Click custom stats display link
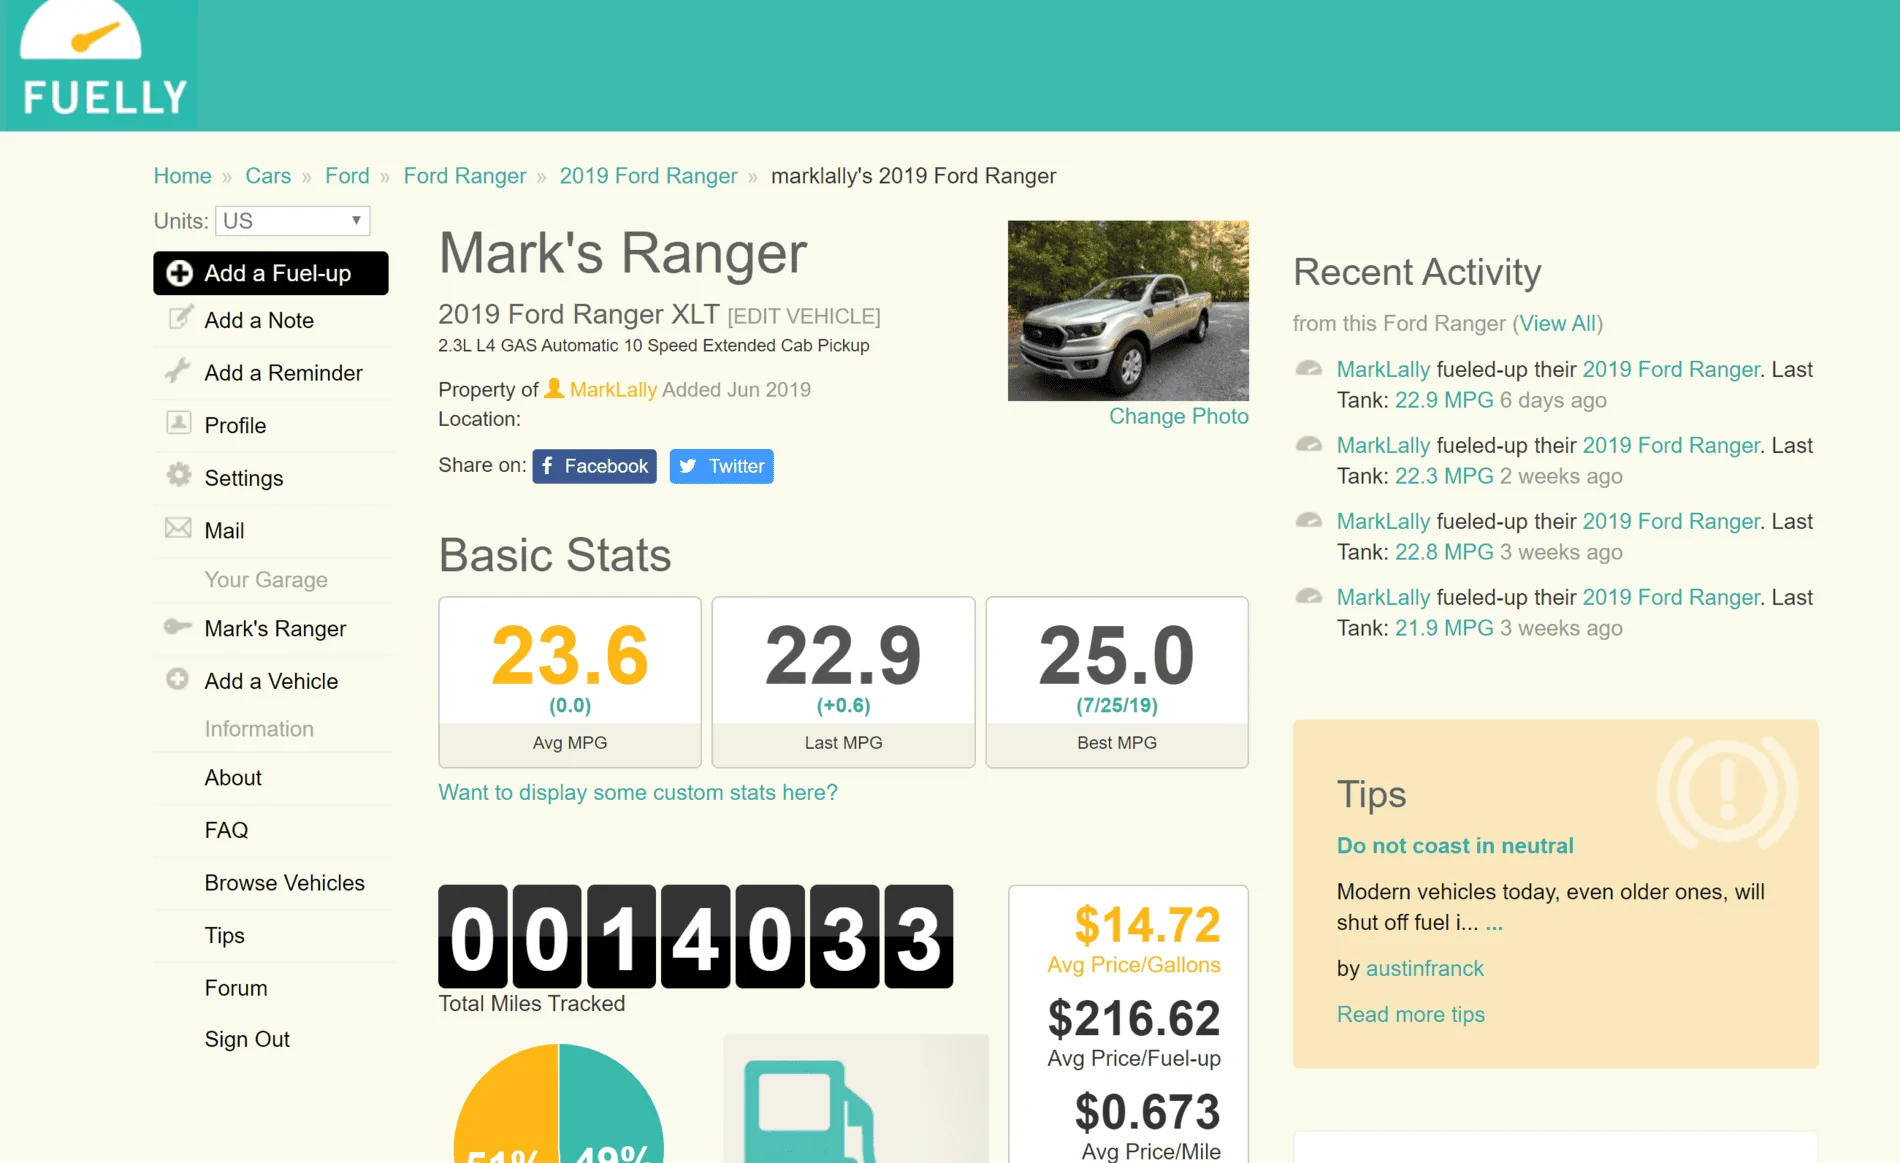The height and width of the screenshot is (1163, 1900). pyautogui.click(x=638, y=792)
